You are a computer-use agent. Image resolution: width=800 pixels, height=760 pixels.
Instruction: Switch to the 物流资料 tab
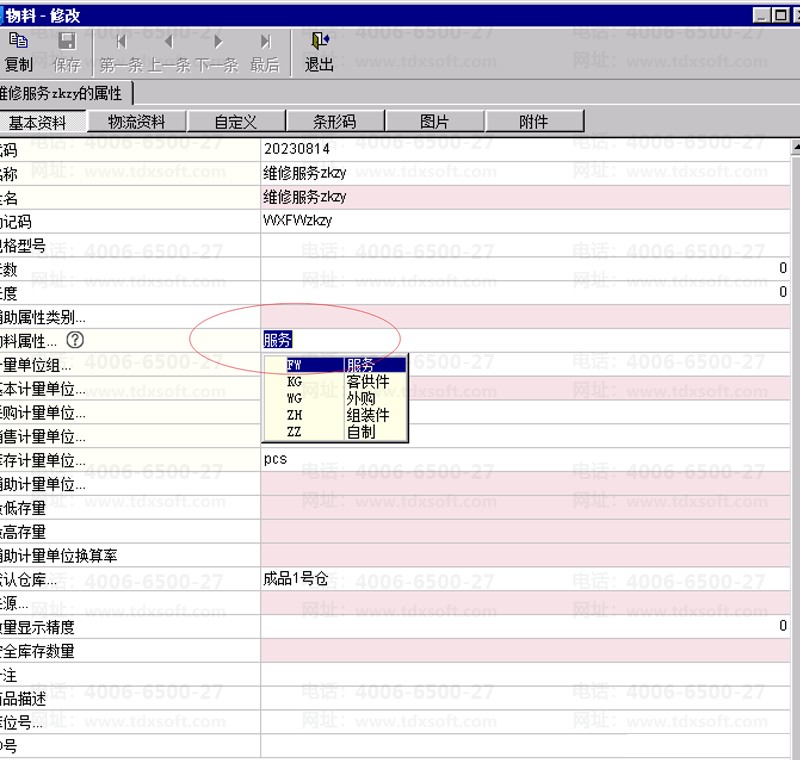click(x=137, y=121)
